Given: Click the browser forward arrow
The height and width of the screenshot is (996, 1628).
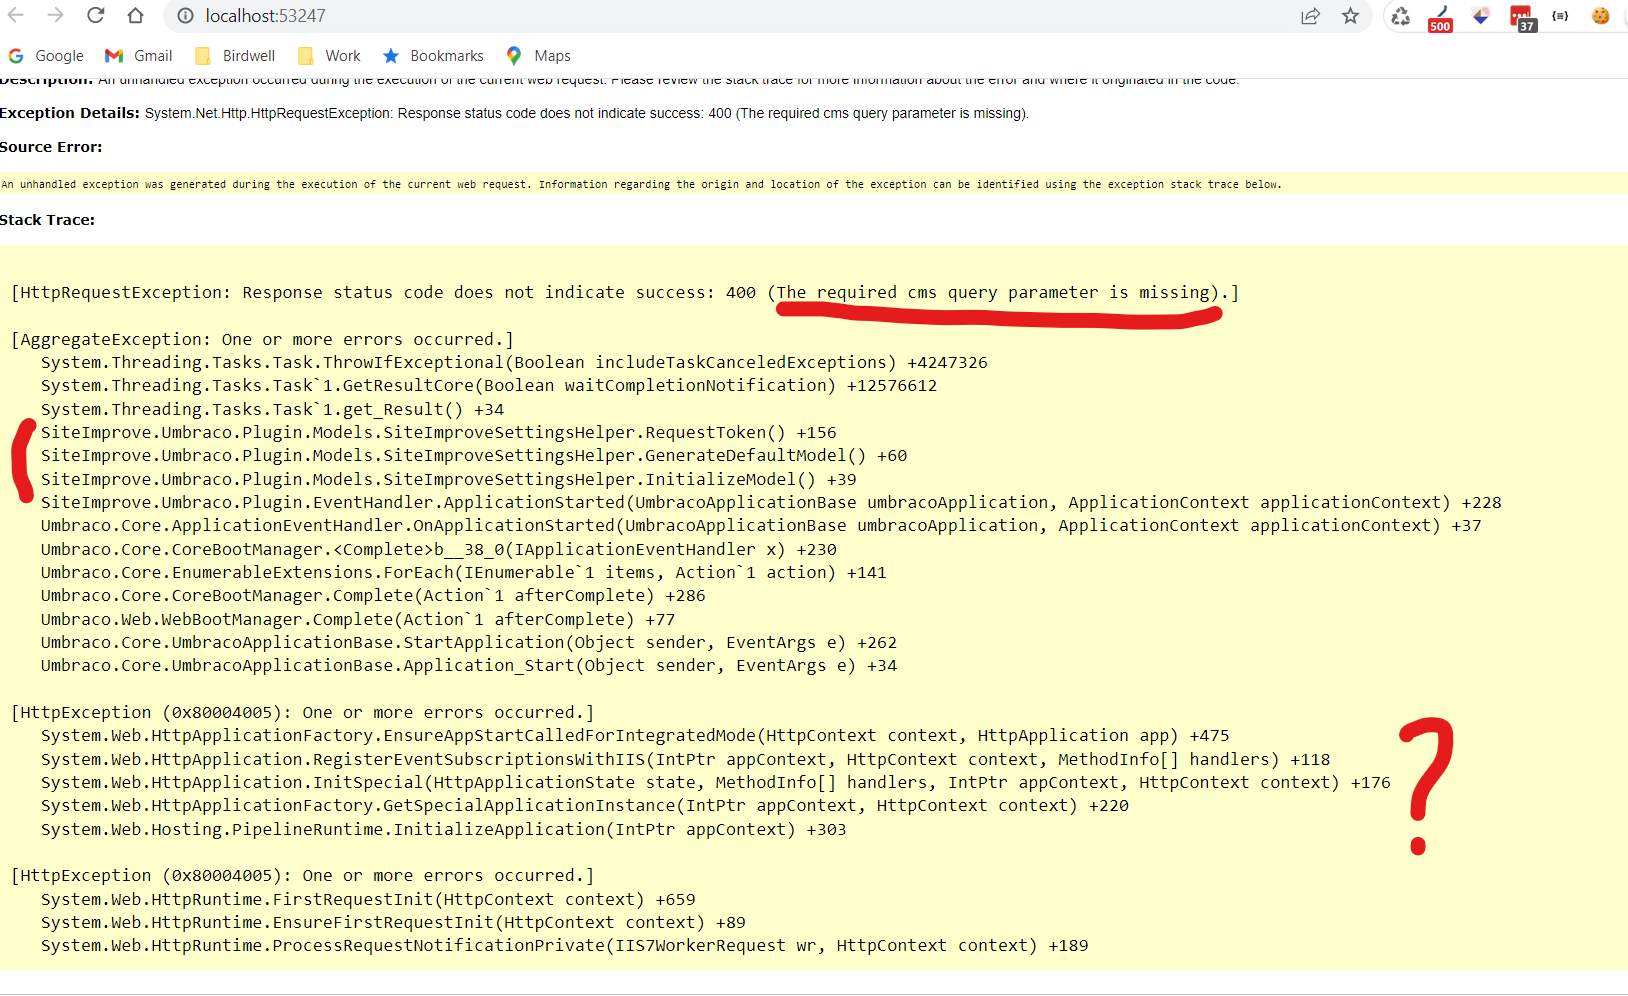Looking at the screenshot, I should click(56, 16).
